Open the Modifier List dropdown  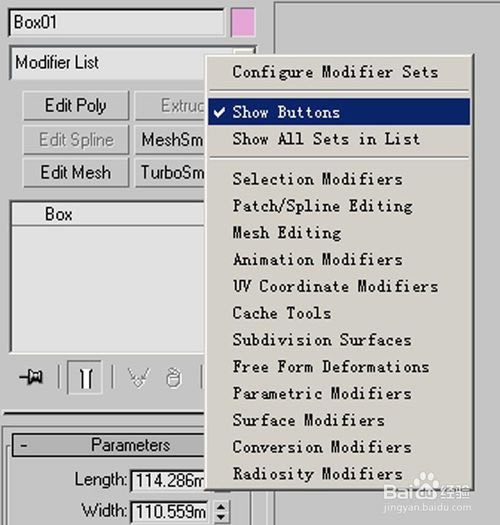tap(108, 63)
